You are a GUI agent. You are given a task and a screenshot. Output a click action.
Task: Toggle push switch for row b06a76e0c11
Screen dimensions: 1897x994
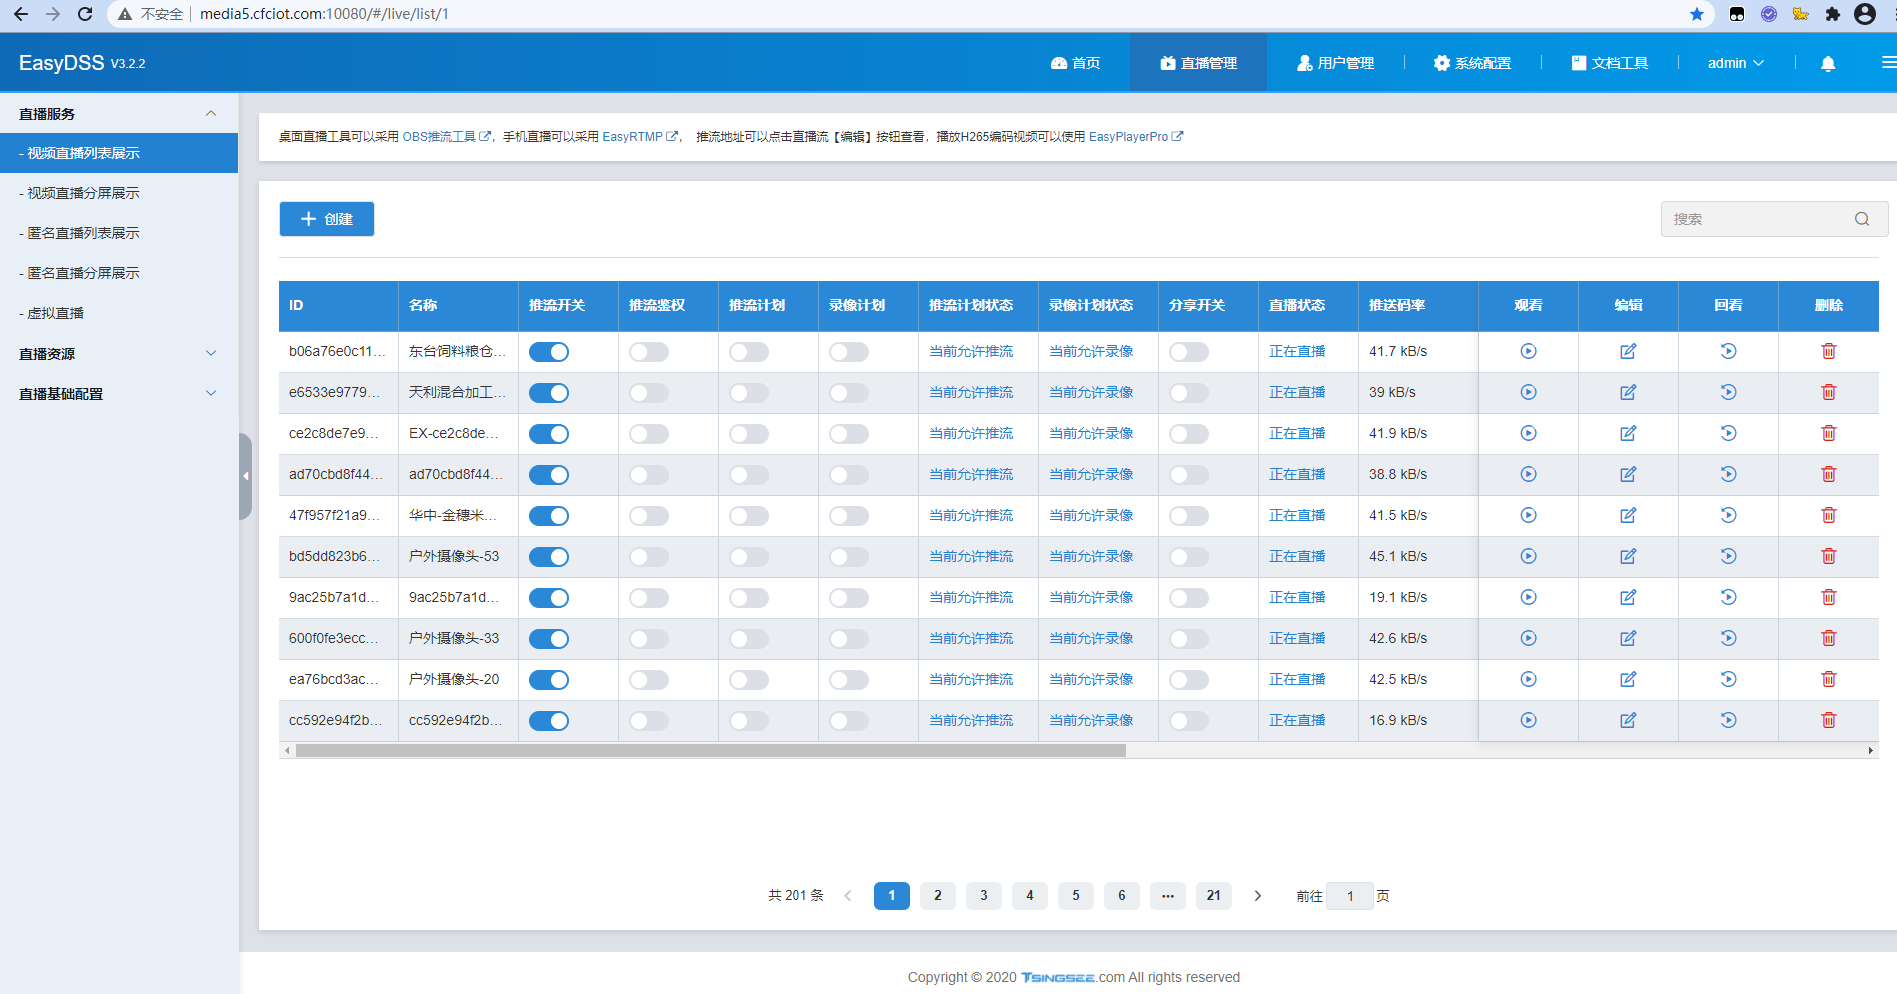coord(549,352)
